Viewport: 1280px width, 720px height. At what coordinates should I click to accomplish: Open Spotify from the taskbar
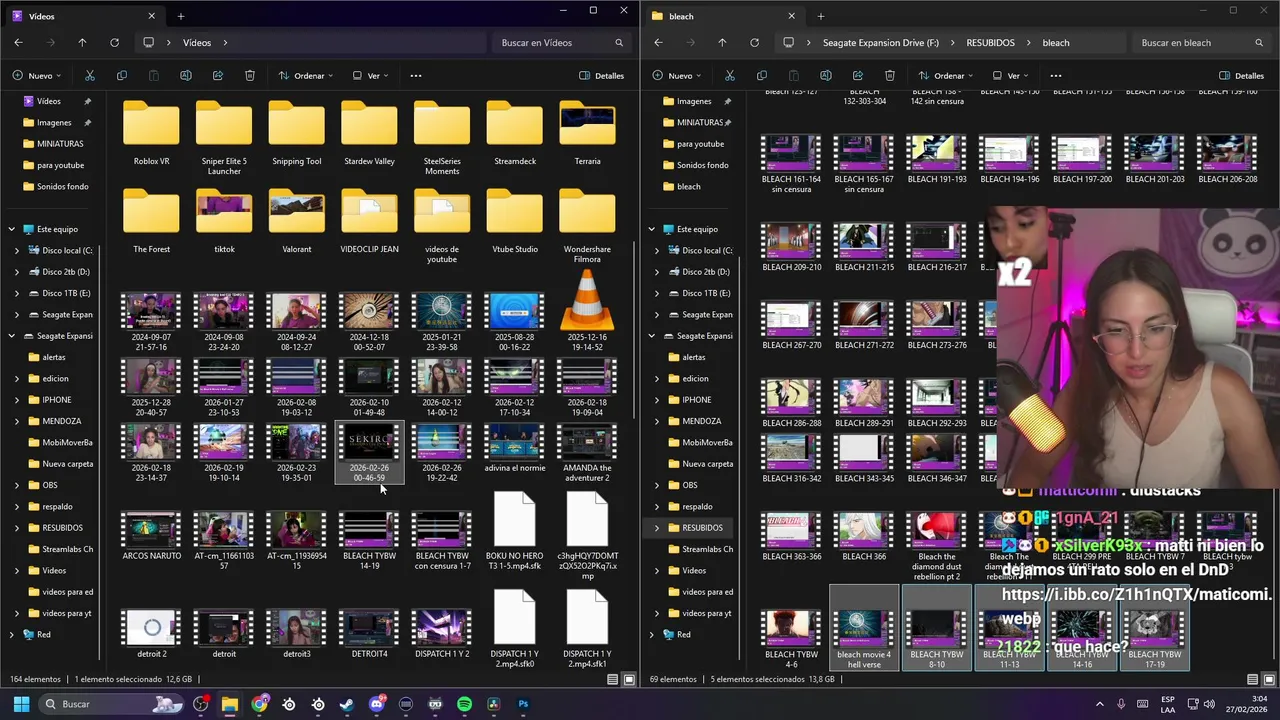(x=464, y=704)
